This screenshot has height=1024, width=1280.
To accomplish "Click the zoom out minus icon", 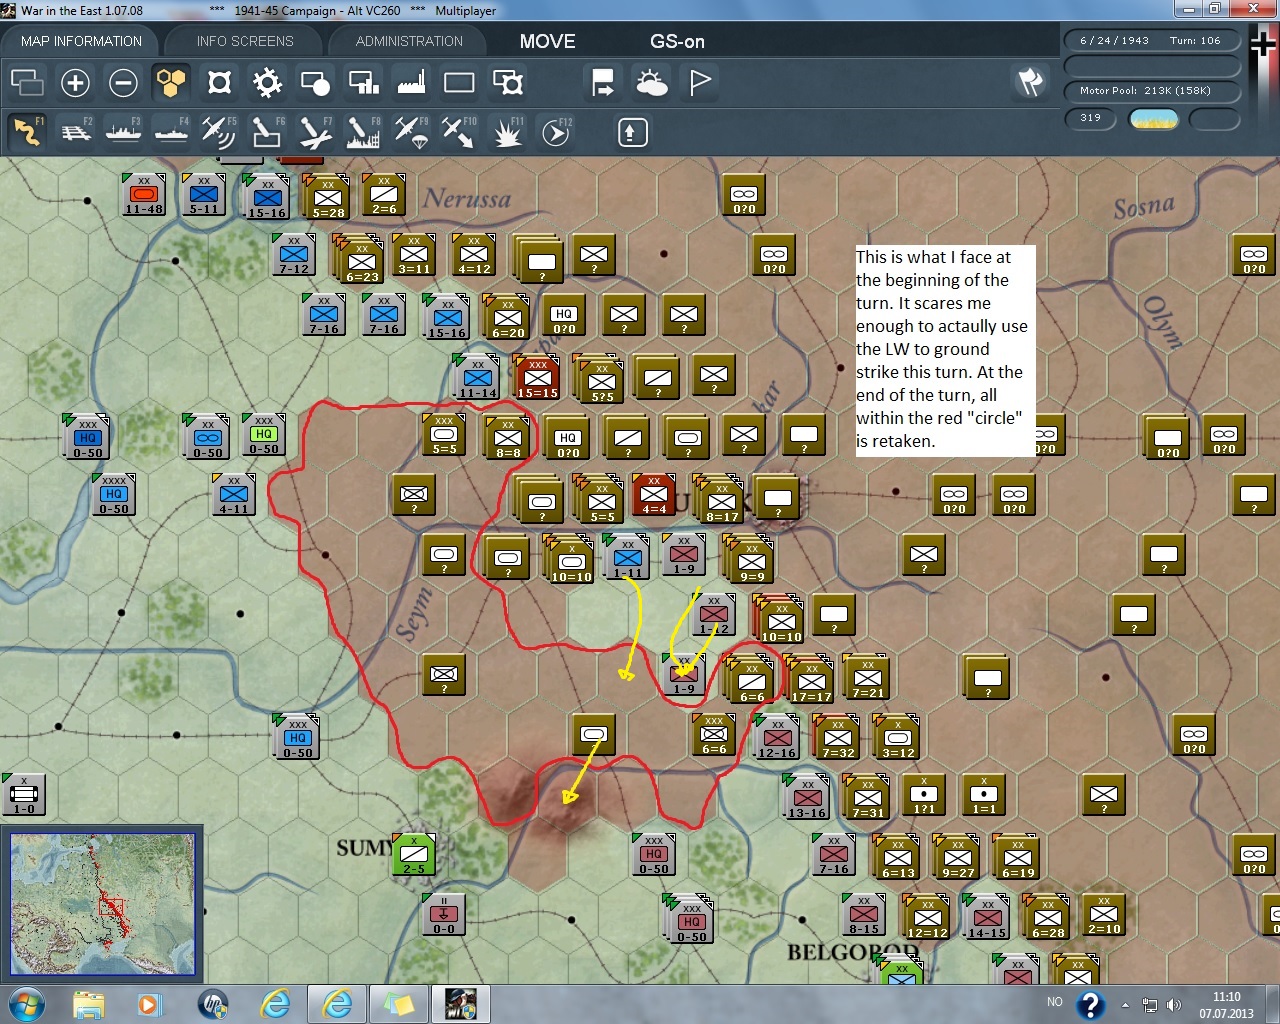I will [x=123, y=82].
